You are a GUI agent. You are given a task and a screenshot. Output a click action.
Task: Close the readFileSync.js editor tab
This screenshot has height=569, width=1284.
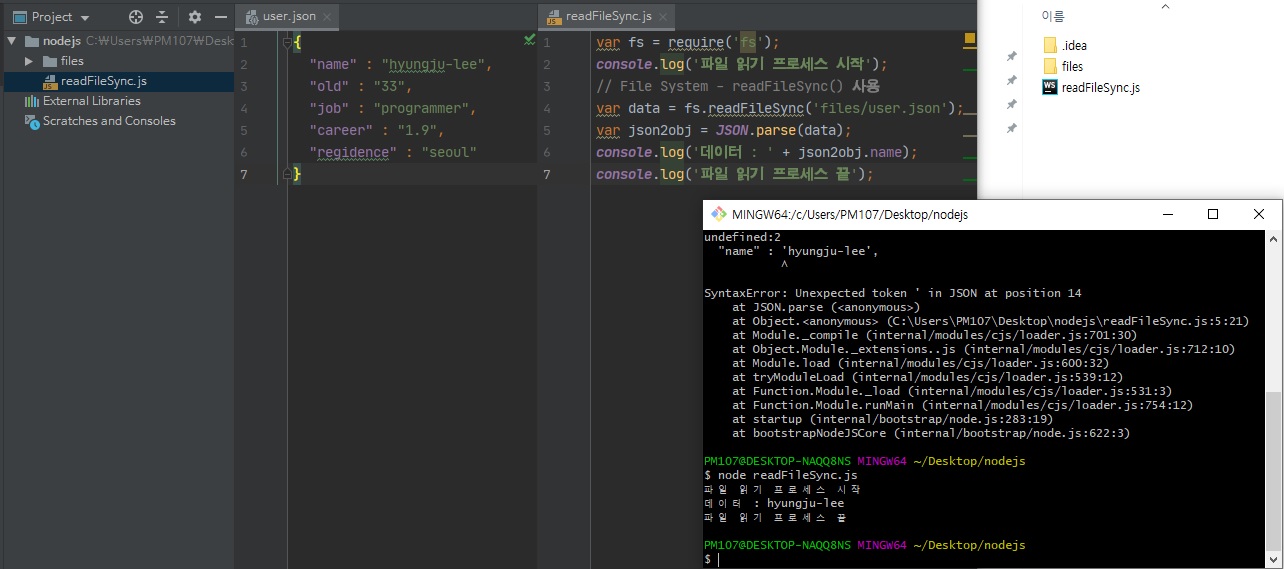663,17
